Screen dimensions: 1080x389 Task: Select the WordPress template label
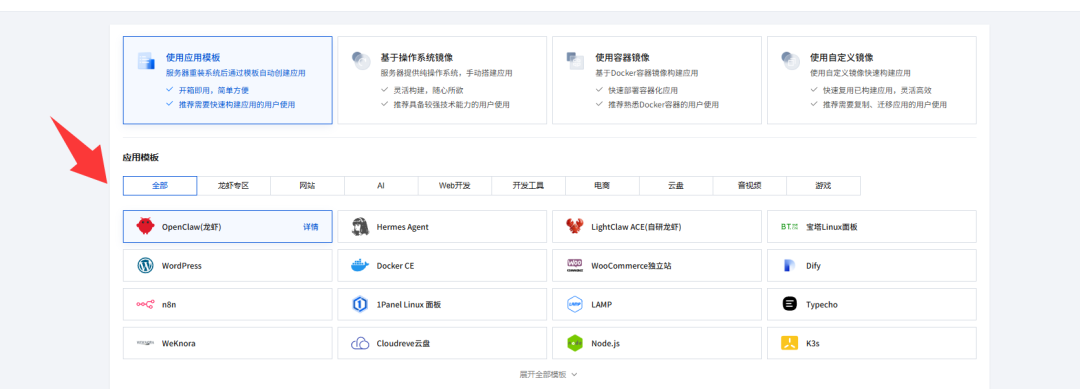(x=182, y=265)
